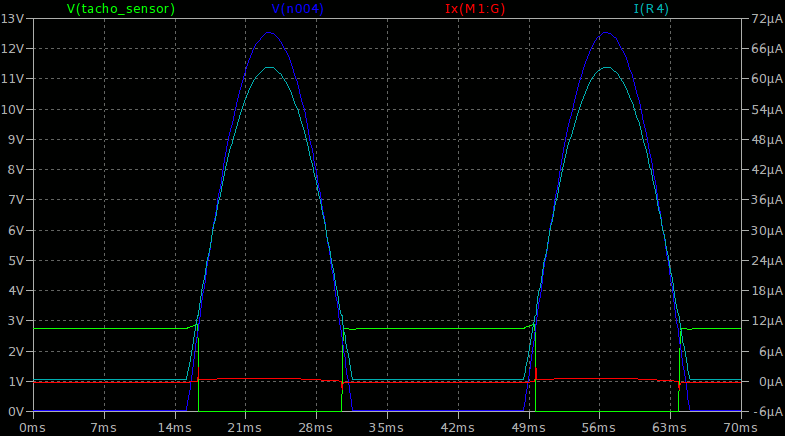785x436 pixels.
Task: Click the 30µA right axis label
Action: pyautogui.click(x=767, y=231)
